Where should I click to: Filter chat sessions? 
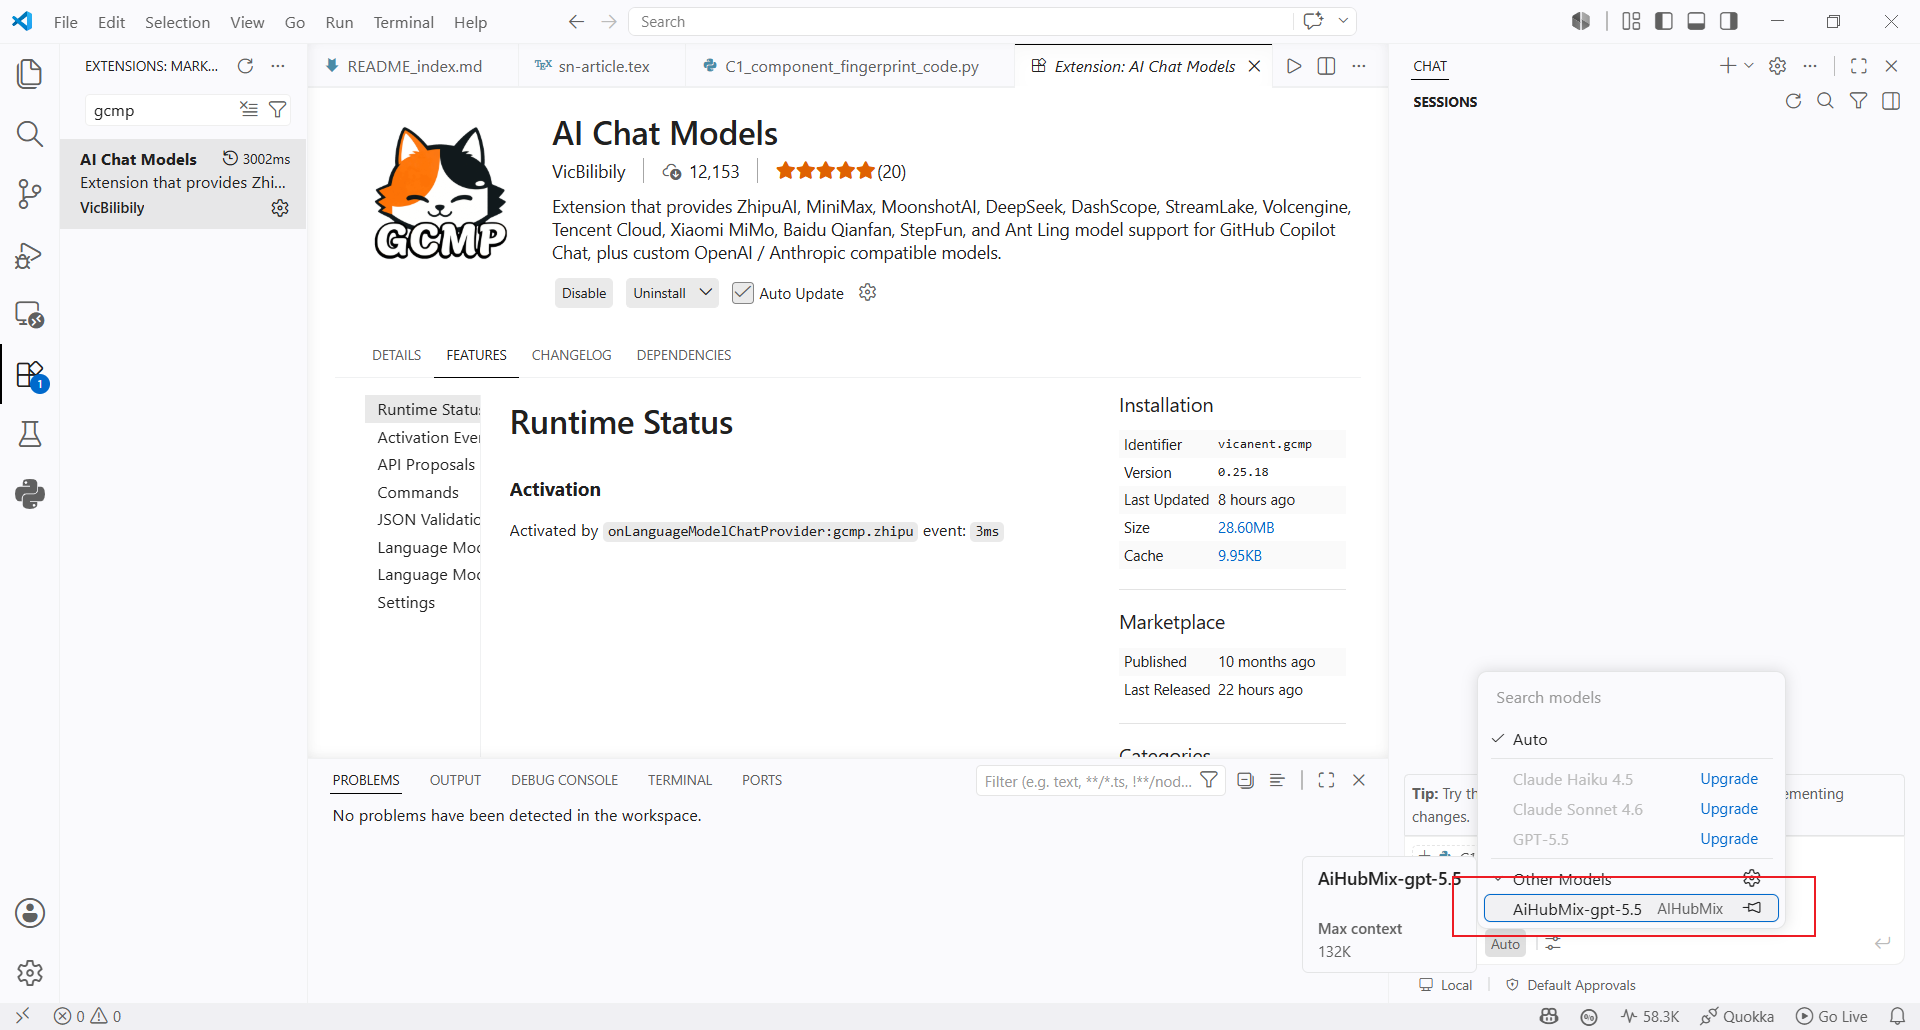coord(1858,101)
